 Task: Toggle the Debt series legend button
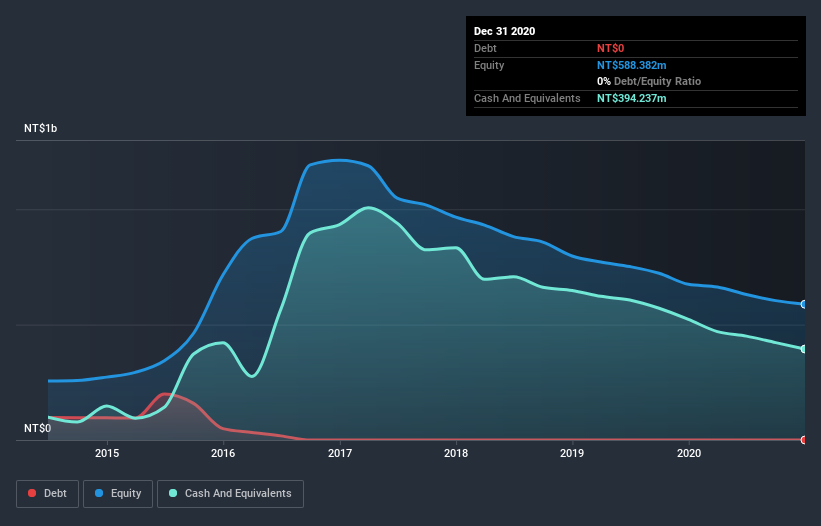pos(48,494)
